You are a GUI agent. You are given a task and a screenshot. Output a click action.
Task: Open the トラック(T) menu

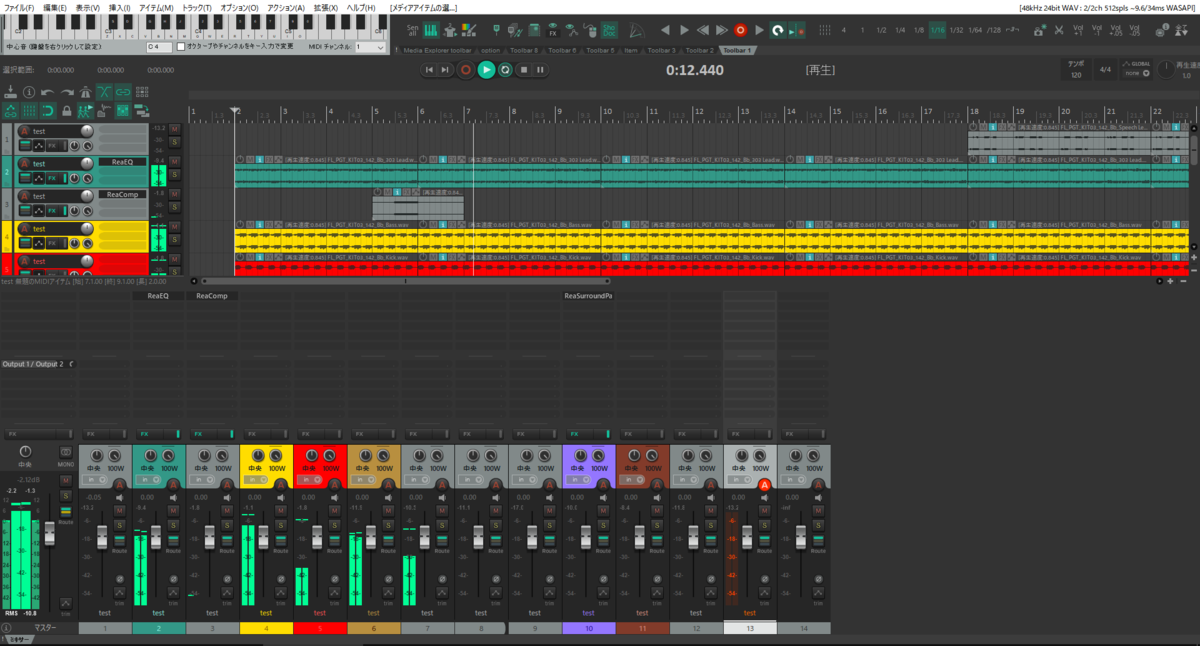197,7
